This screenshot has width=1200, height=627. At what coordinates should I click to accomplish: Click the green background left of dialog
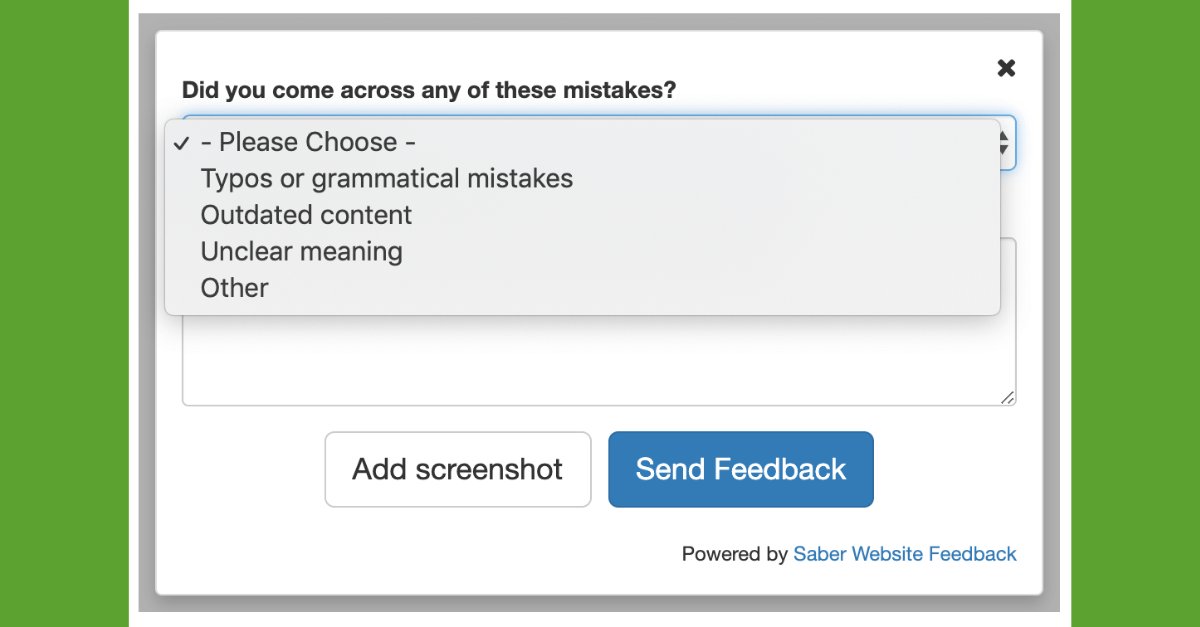(64, 313)
